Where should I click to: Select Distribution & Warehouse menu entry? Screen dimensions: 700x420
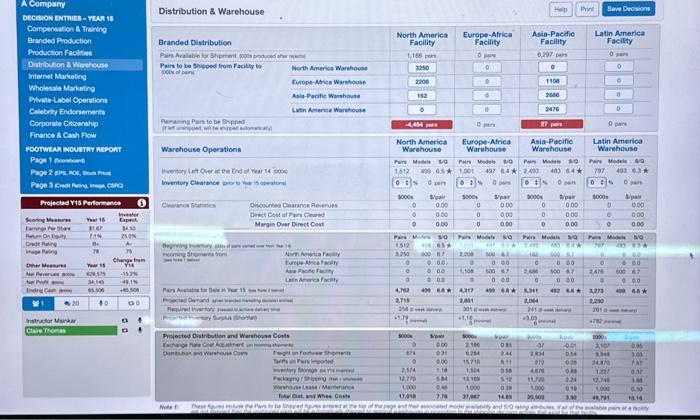(83, 65)
